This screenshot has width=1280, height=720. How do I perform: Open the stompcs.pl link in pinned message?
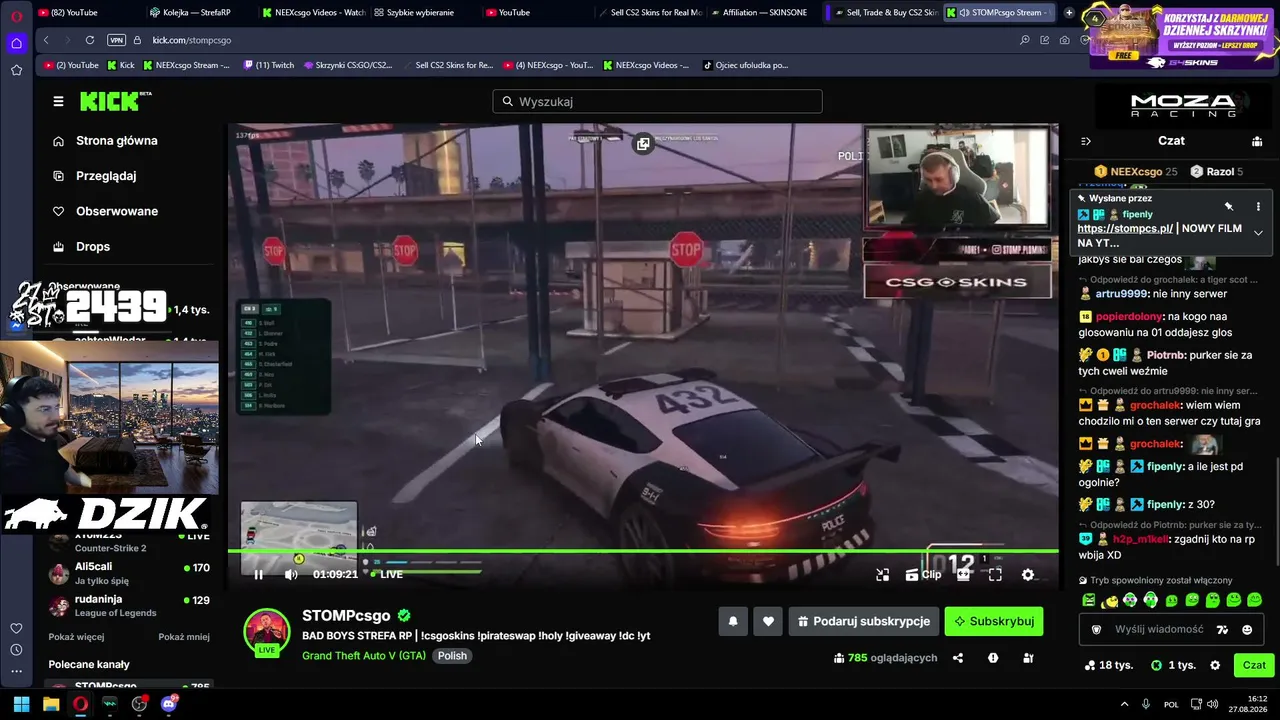1125,228
